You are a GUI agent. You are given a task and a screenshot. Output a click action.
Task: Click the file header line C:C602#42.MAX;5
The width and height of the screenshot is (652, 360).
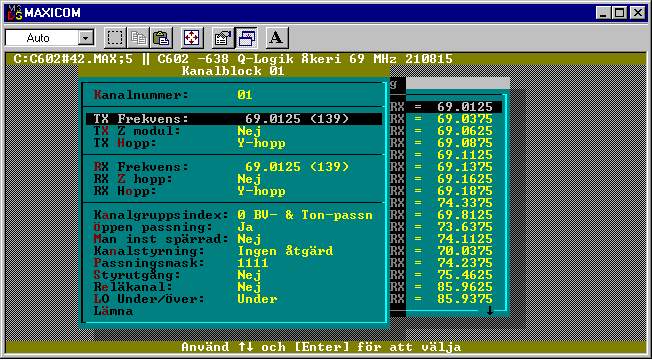point(233,59)
